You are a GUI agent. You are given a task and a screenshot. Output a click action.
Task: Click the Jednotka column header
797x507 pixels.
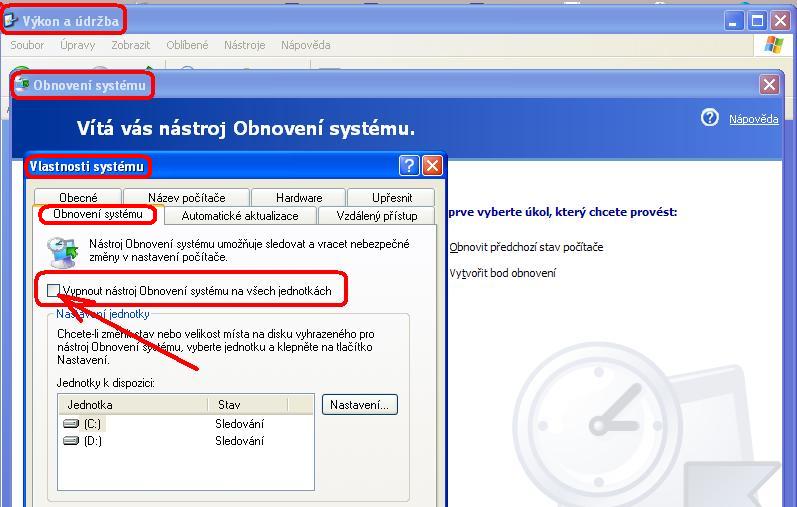pyautogui.click(x=133, y=405)
